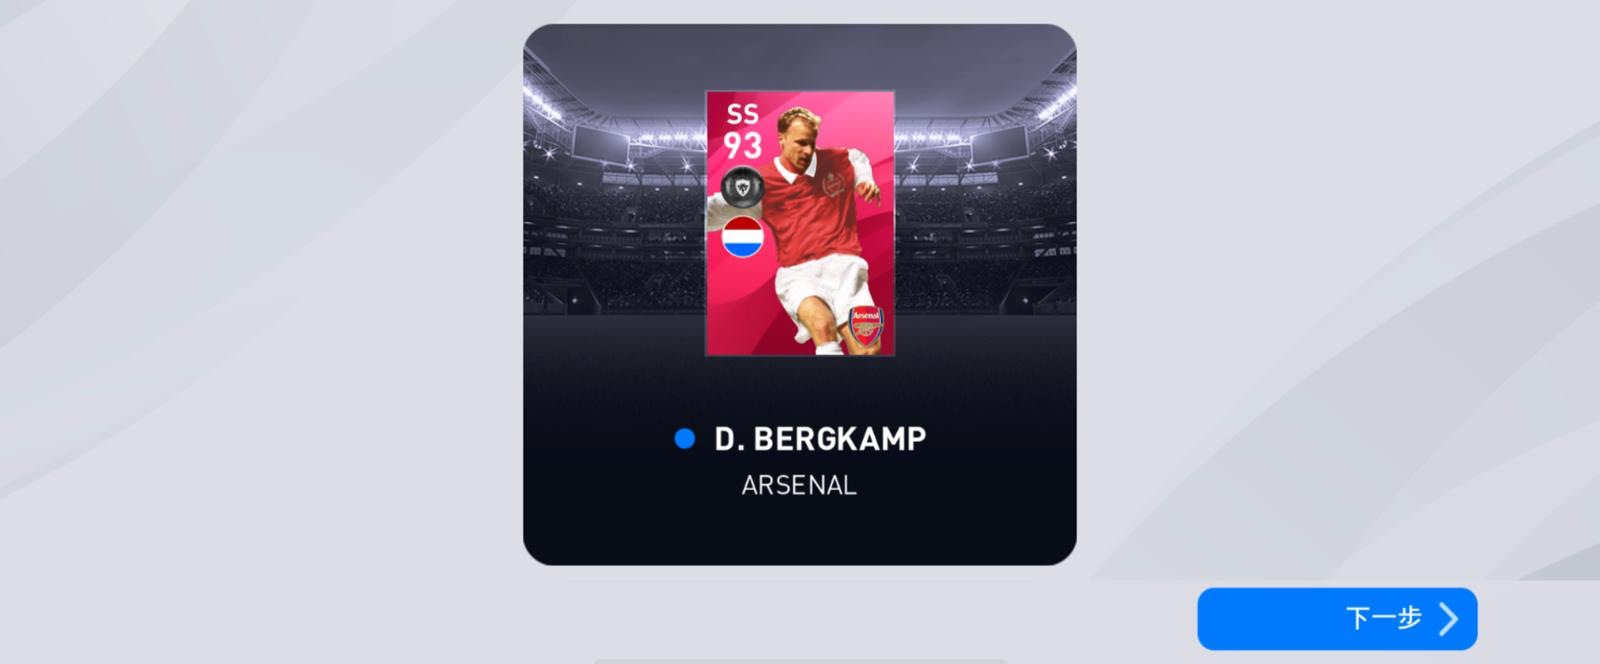Tap the 下一步 next step button

click(1337, 619)
